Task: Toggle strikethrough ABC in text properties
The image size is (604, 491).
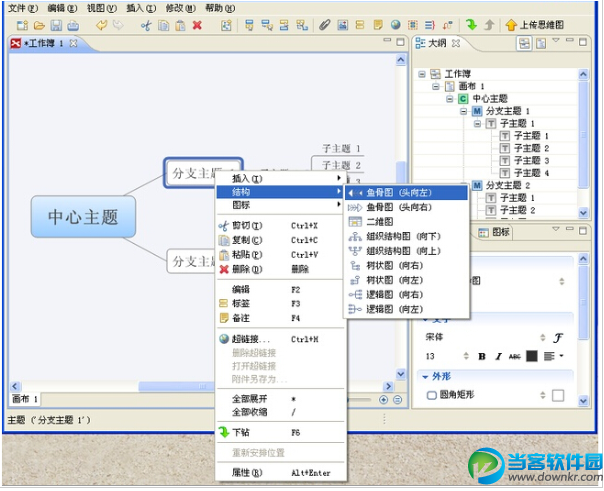Action: tap(515, 357)
